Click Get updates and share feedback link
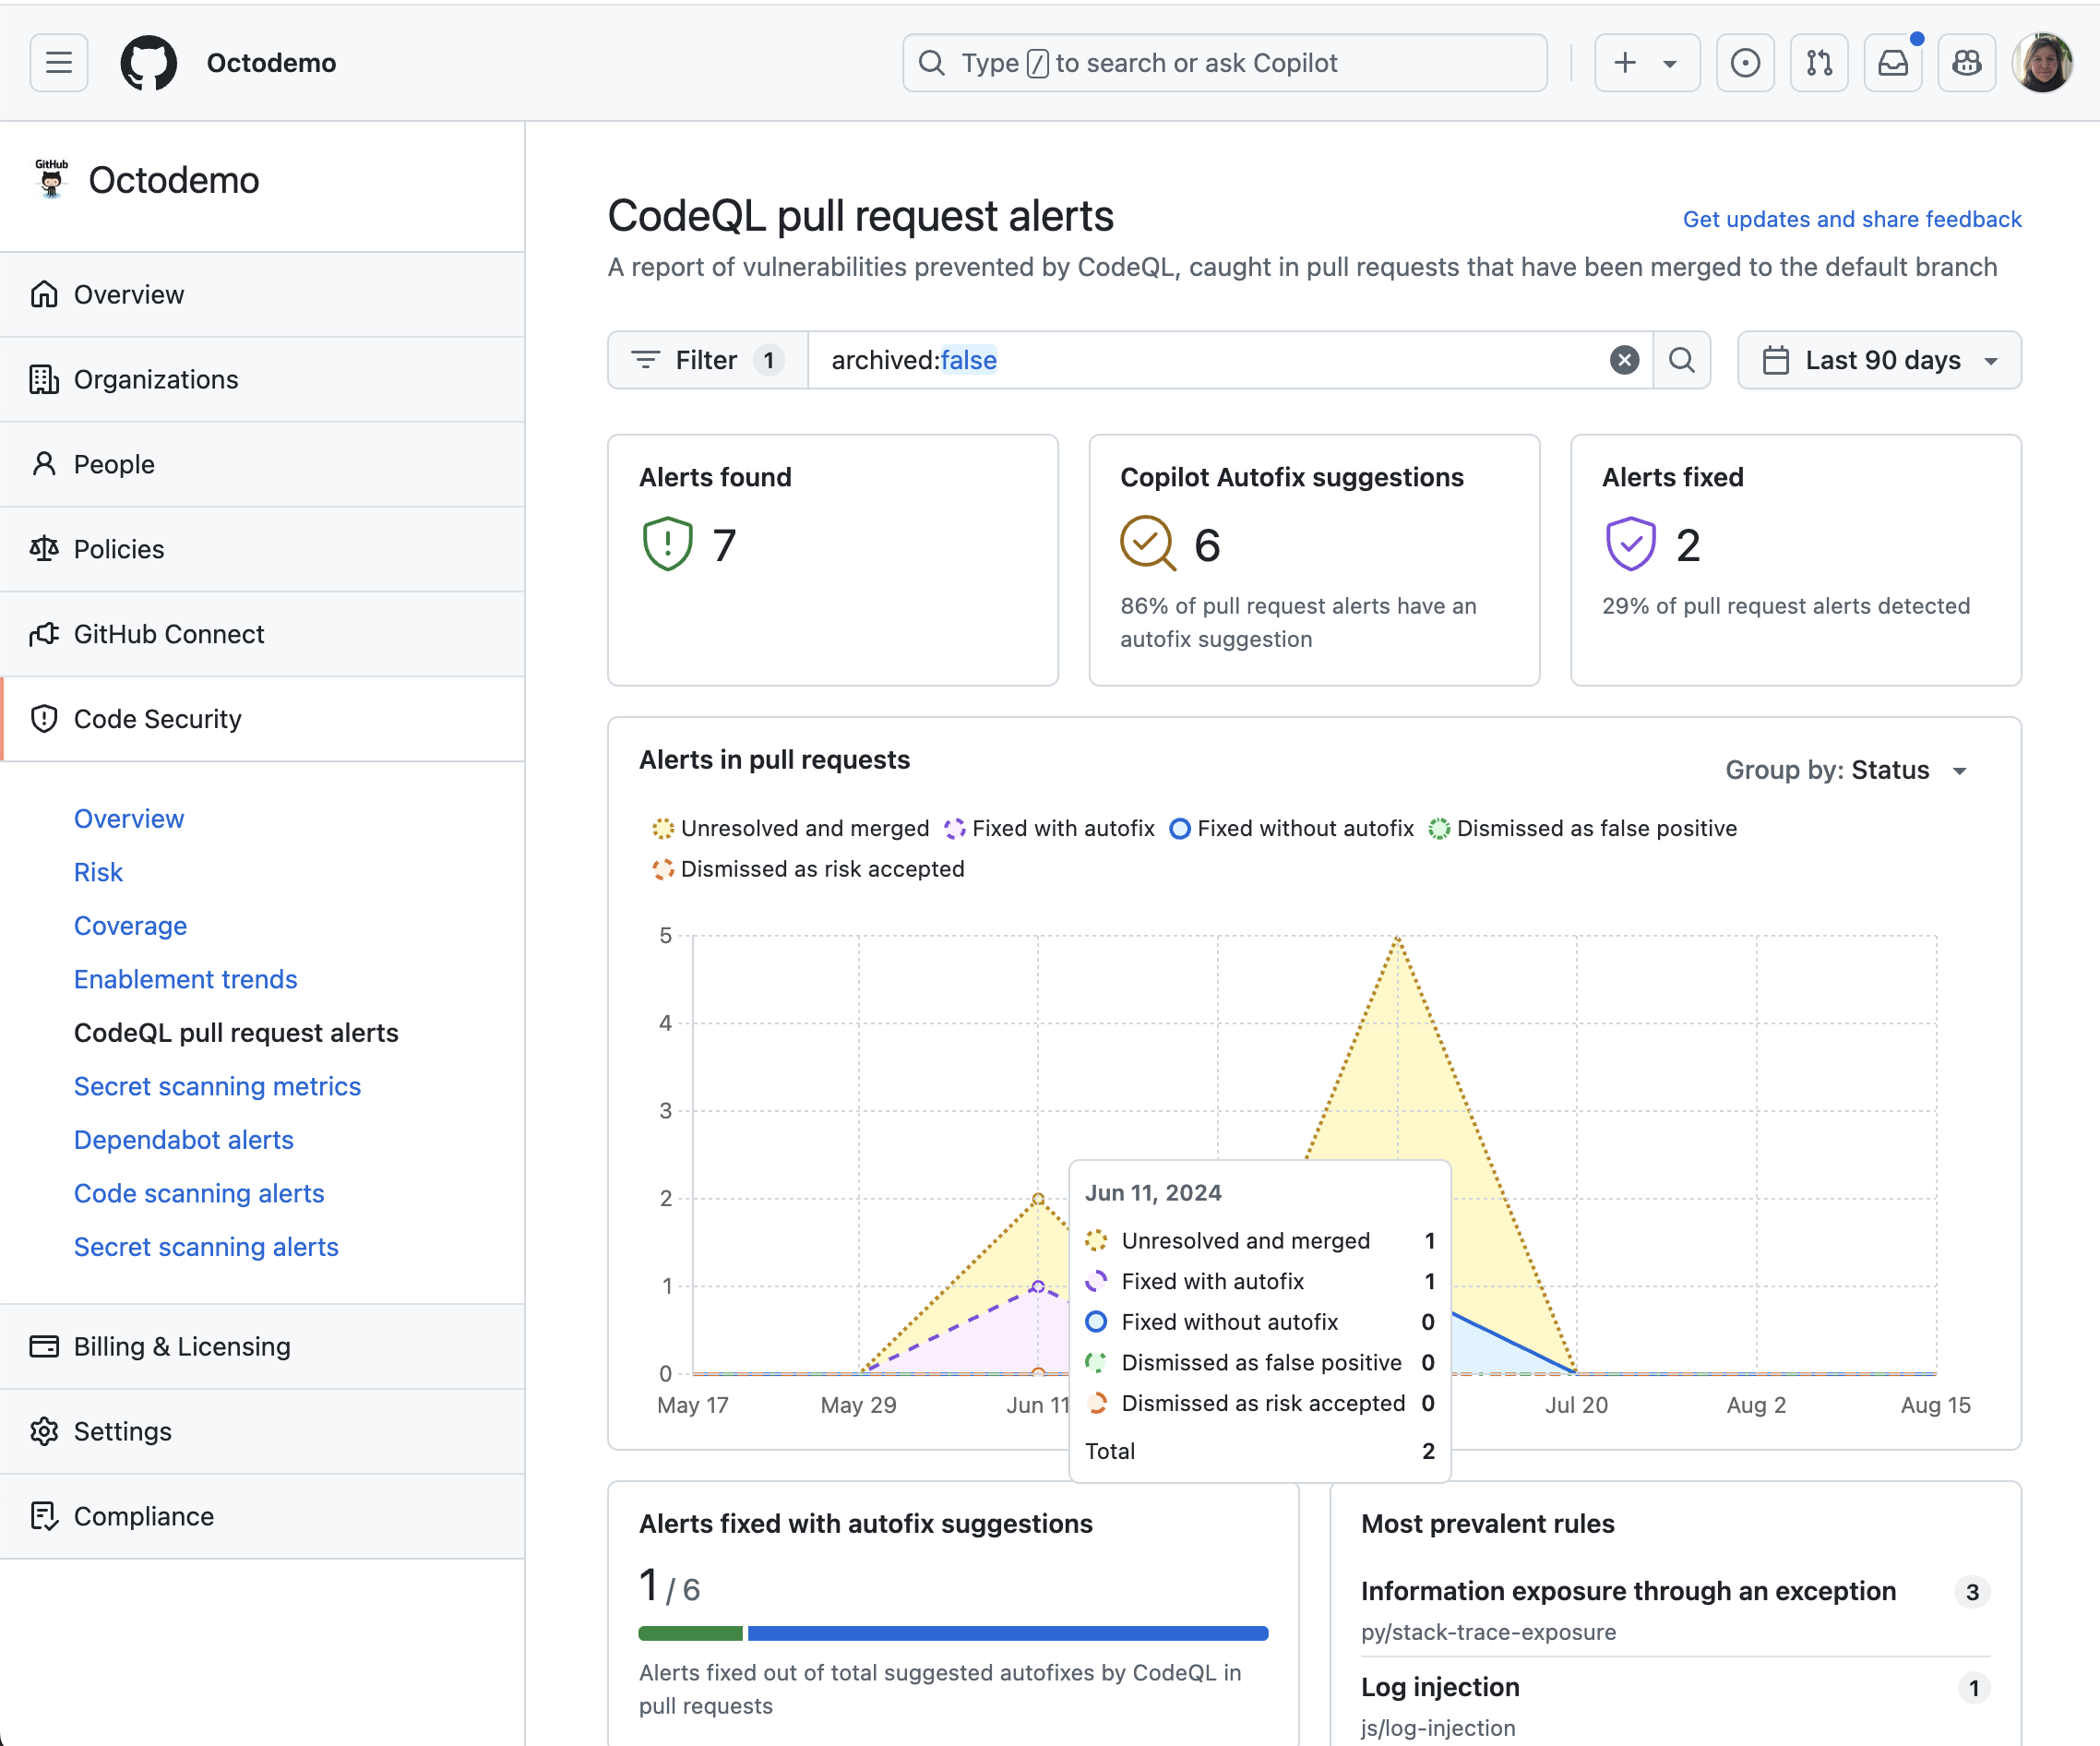The height and width of the screenshot is (1746, 2100). click(x=1853, y=216)
